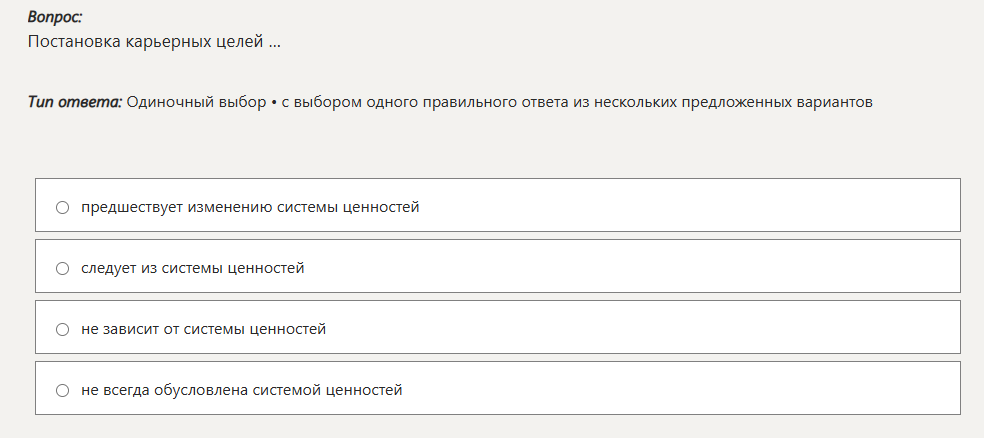Click the "Тип ответа:" label
The width and height of the screenshot is (984, 438).
(x=75, y=102)
